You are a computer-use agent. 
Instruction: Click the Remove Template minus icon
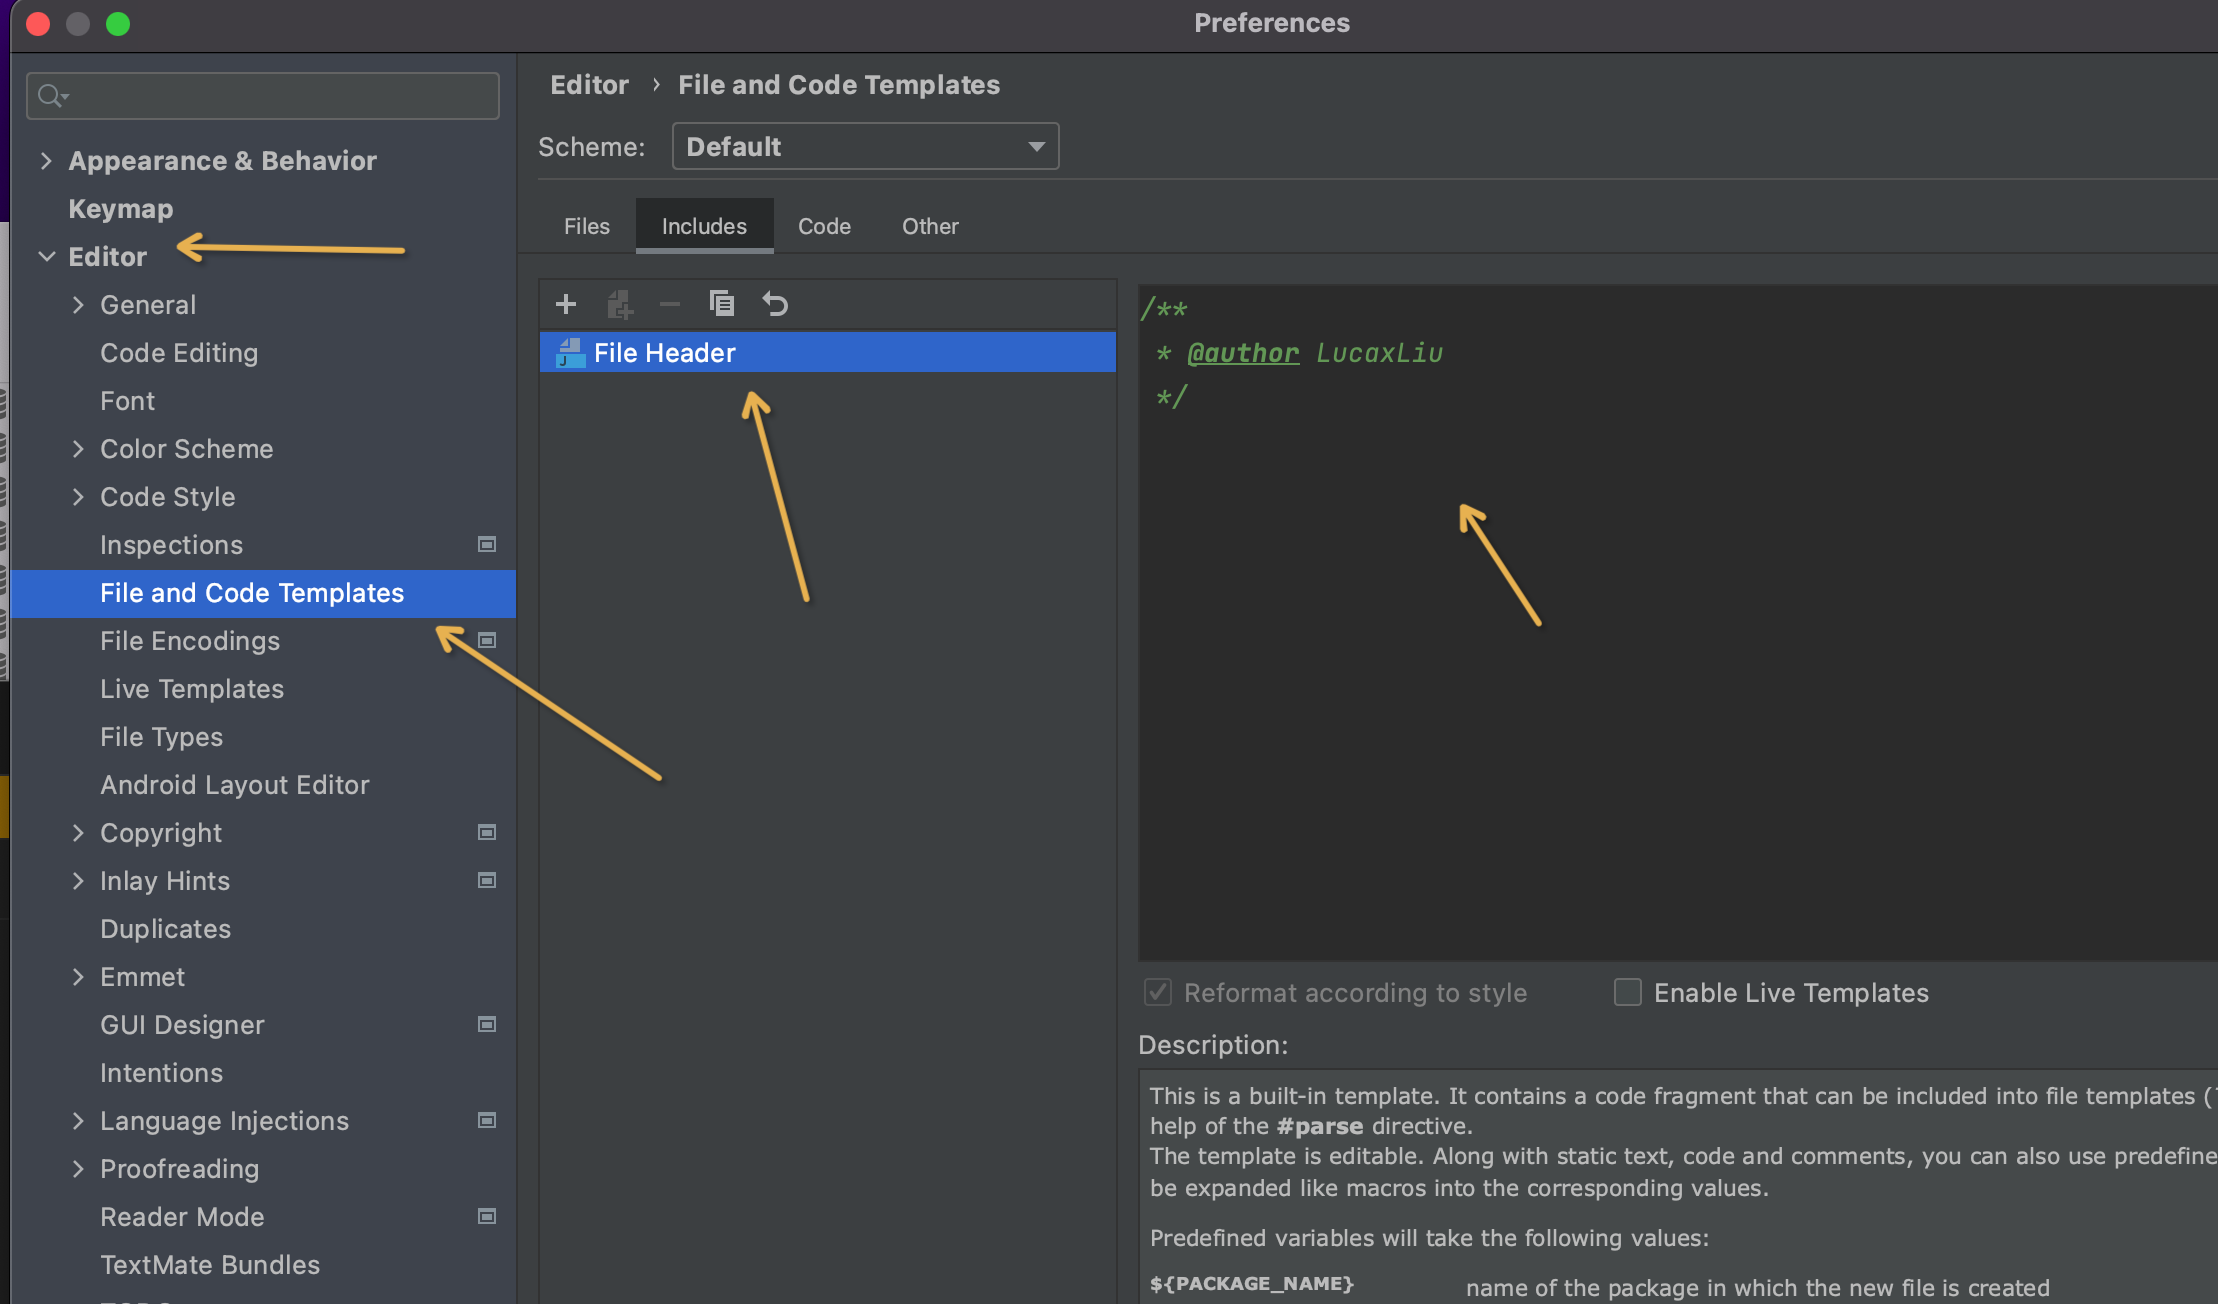[x=669, y=304]
